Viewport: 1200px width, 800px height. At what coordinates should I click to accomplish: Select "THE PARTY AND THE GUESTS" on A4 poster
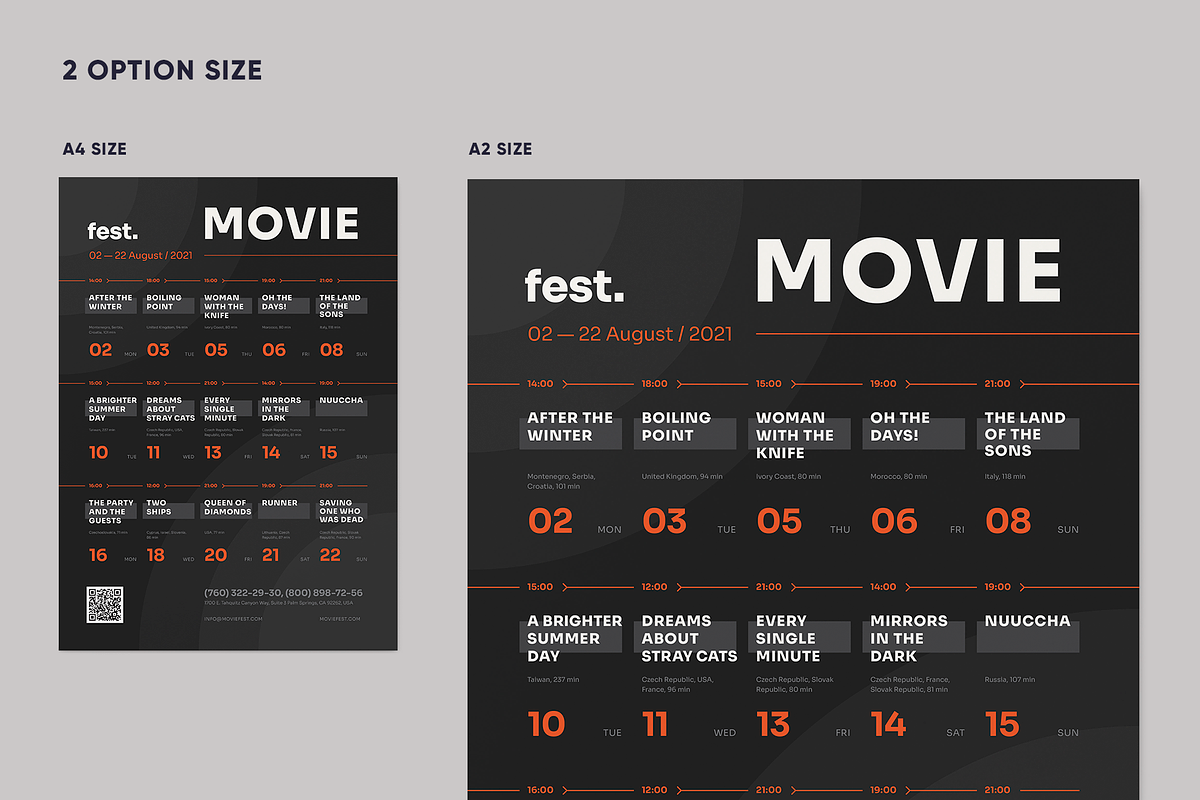coord(111,512)
